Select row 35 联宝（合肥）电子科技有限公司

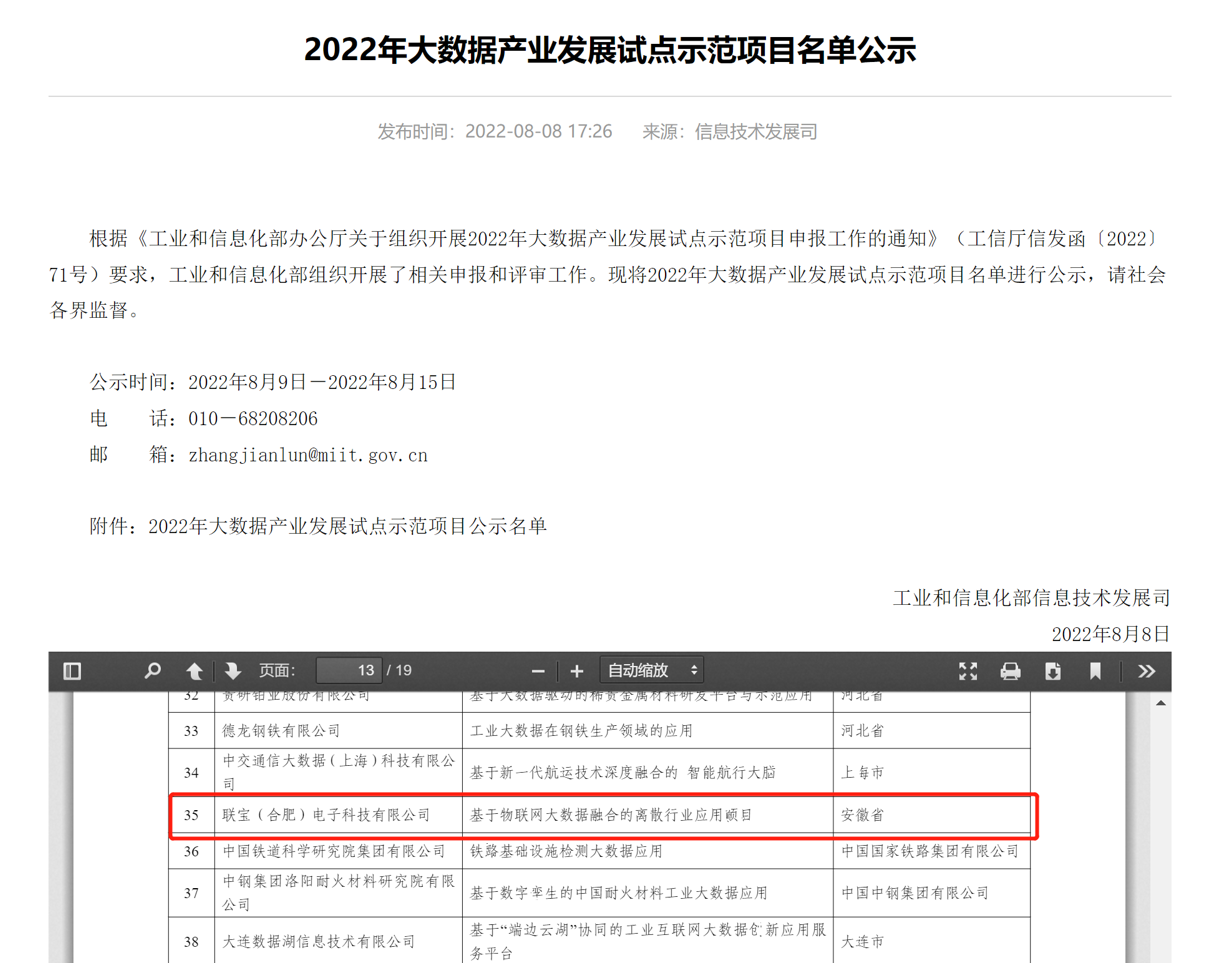point(325,816)
